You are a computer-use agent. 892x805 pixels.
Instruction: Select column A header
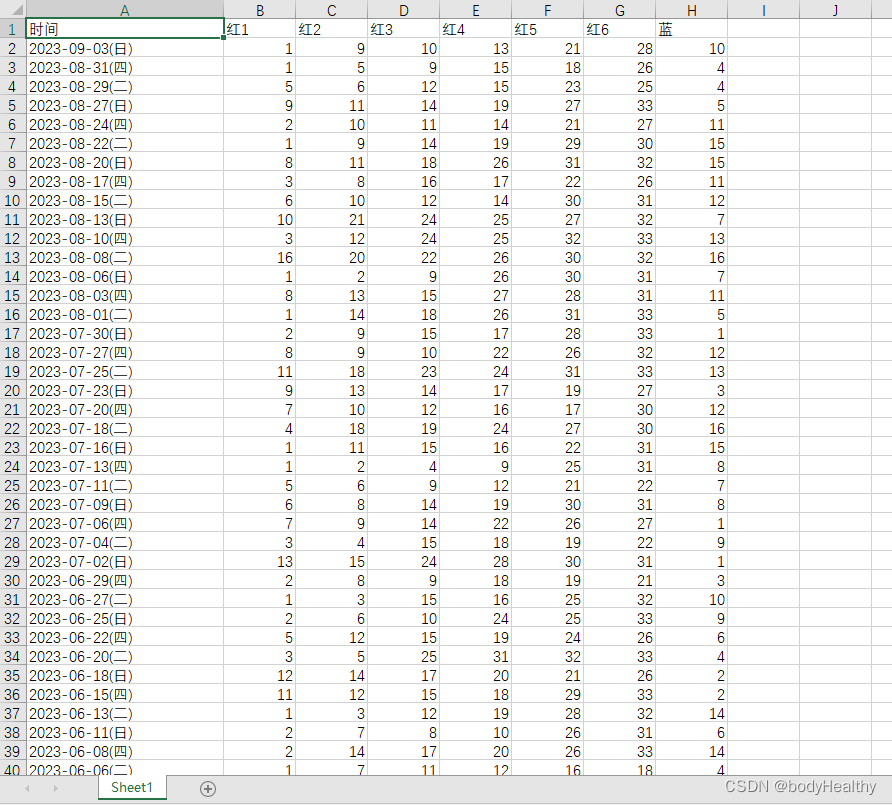125,10
